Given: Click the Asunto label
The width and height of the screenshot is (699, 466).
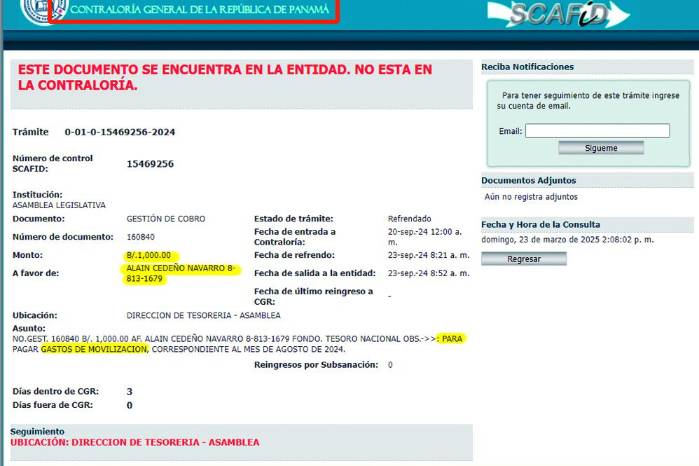Looking at the screenshot, I should pyautogui.click(x=29, y=328).
